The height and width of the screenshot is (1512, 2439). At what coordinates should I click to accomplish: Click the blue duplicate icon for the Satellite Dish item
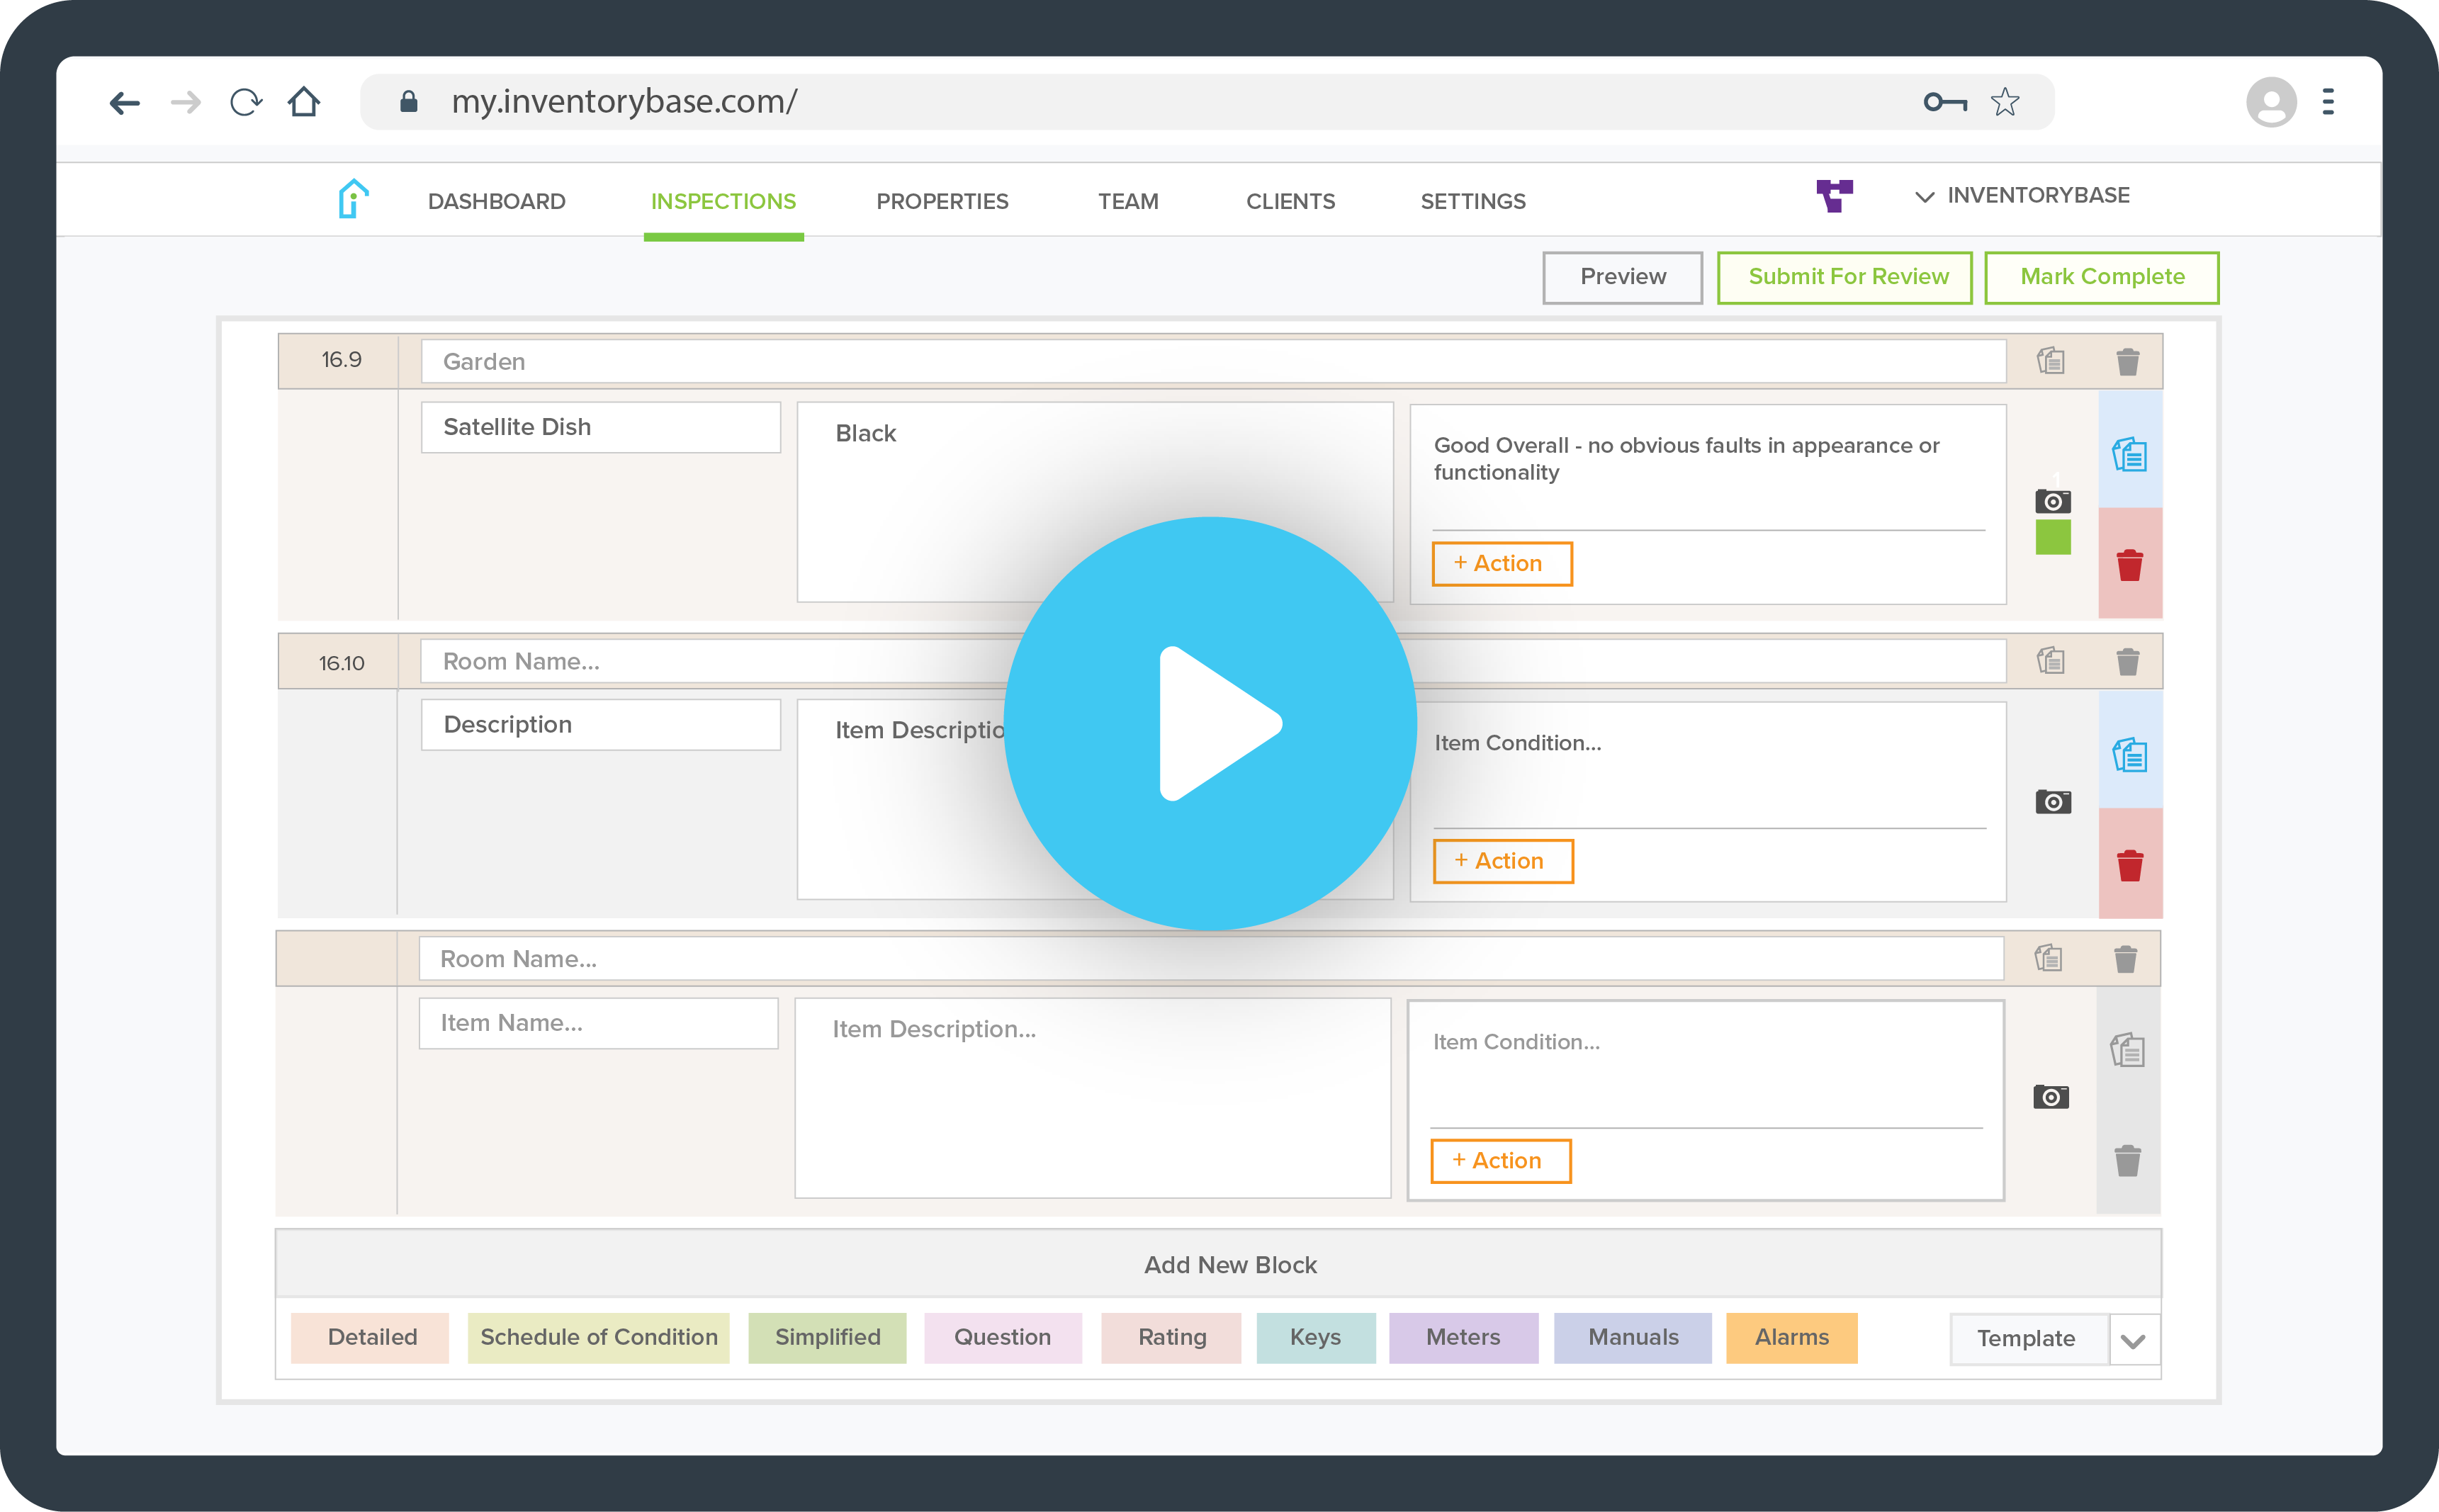point(2129,456)
